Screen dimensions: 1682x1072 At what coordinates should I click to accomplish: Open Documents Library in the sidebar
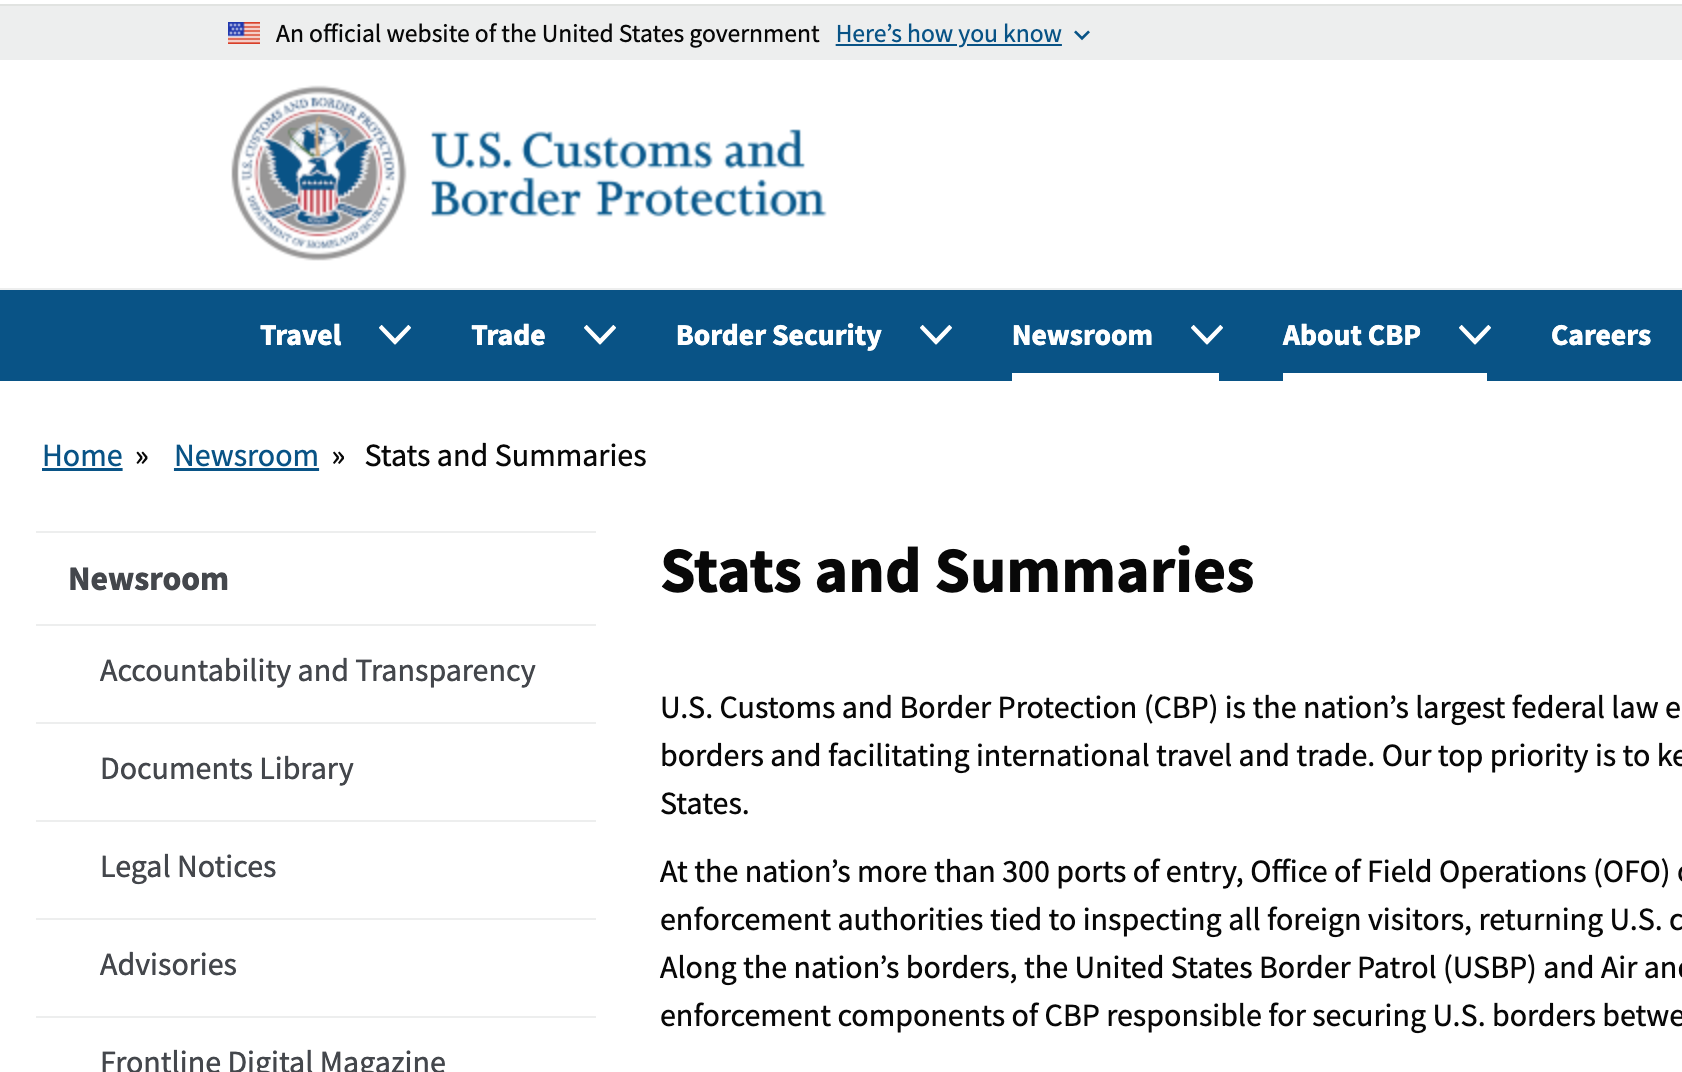pyautogui.click(x=227, y=769)
